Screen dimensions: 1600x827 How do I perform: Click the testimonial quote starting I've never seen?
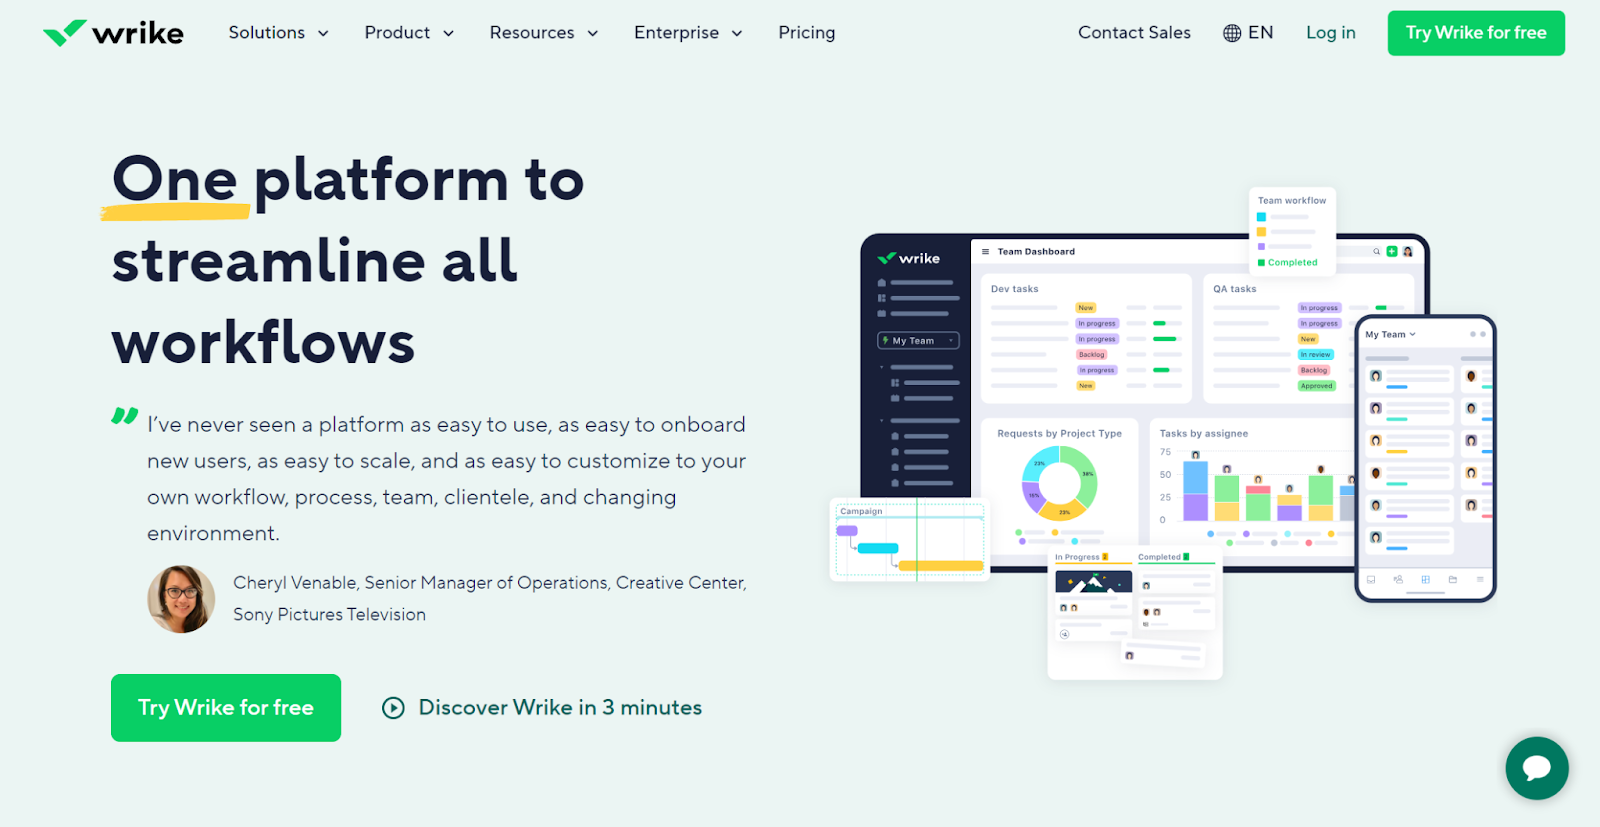tap(447, 479)
